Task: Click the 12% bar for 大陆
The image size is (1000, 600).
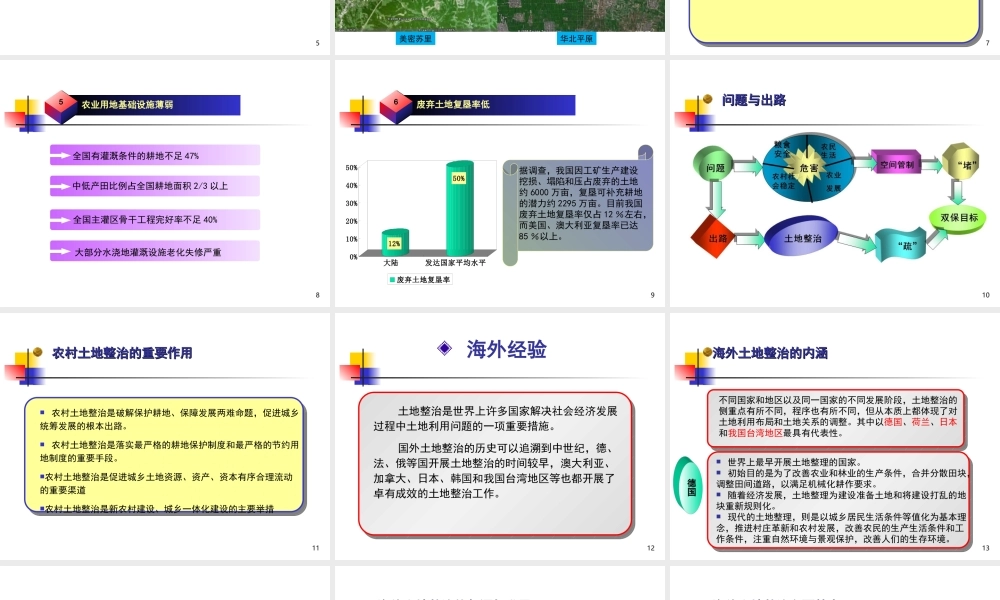Action: pos(395,242)
